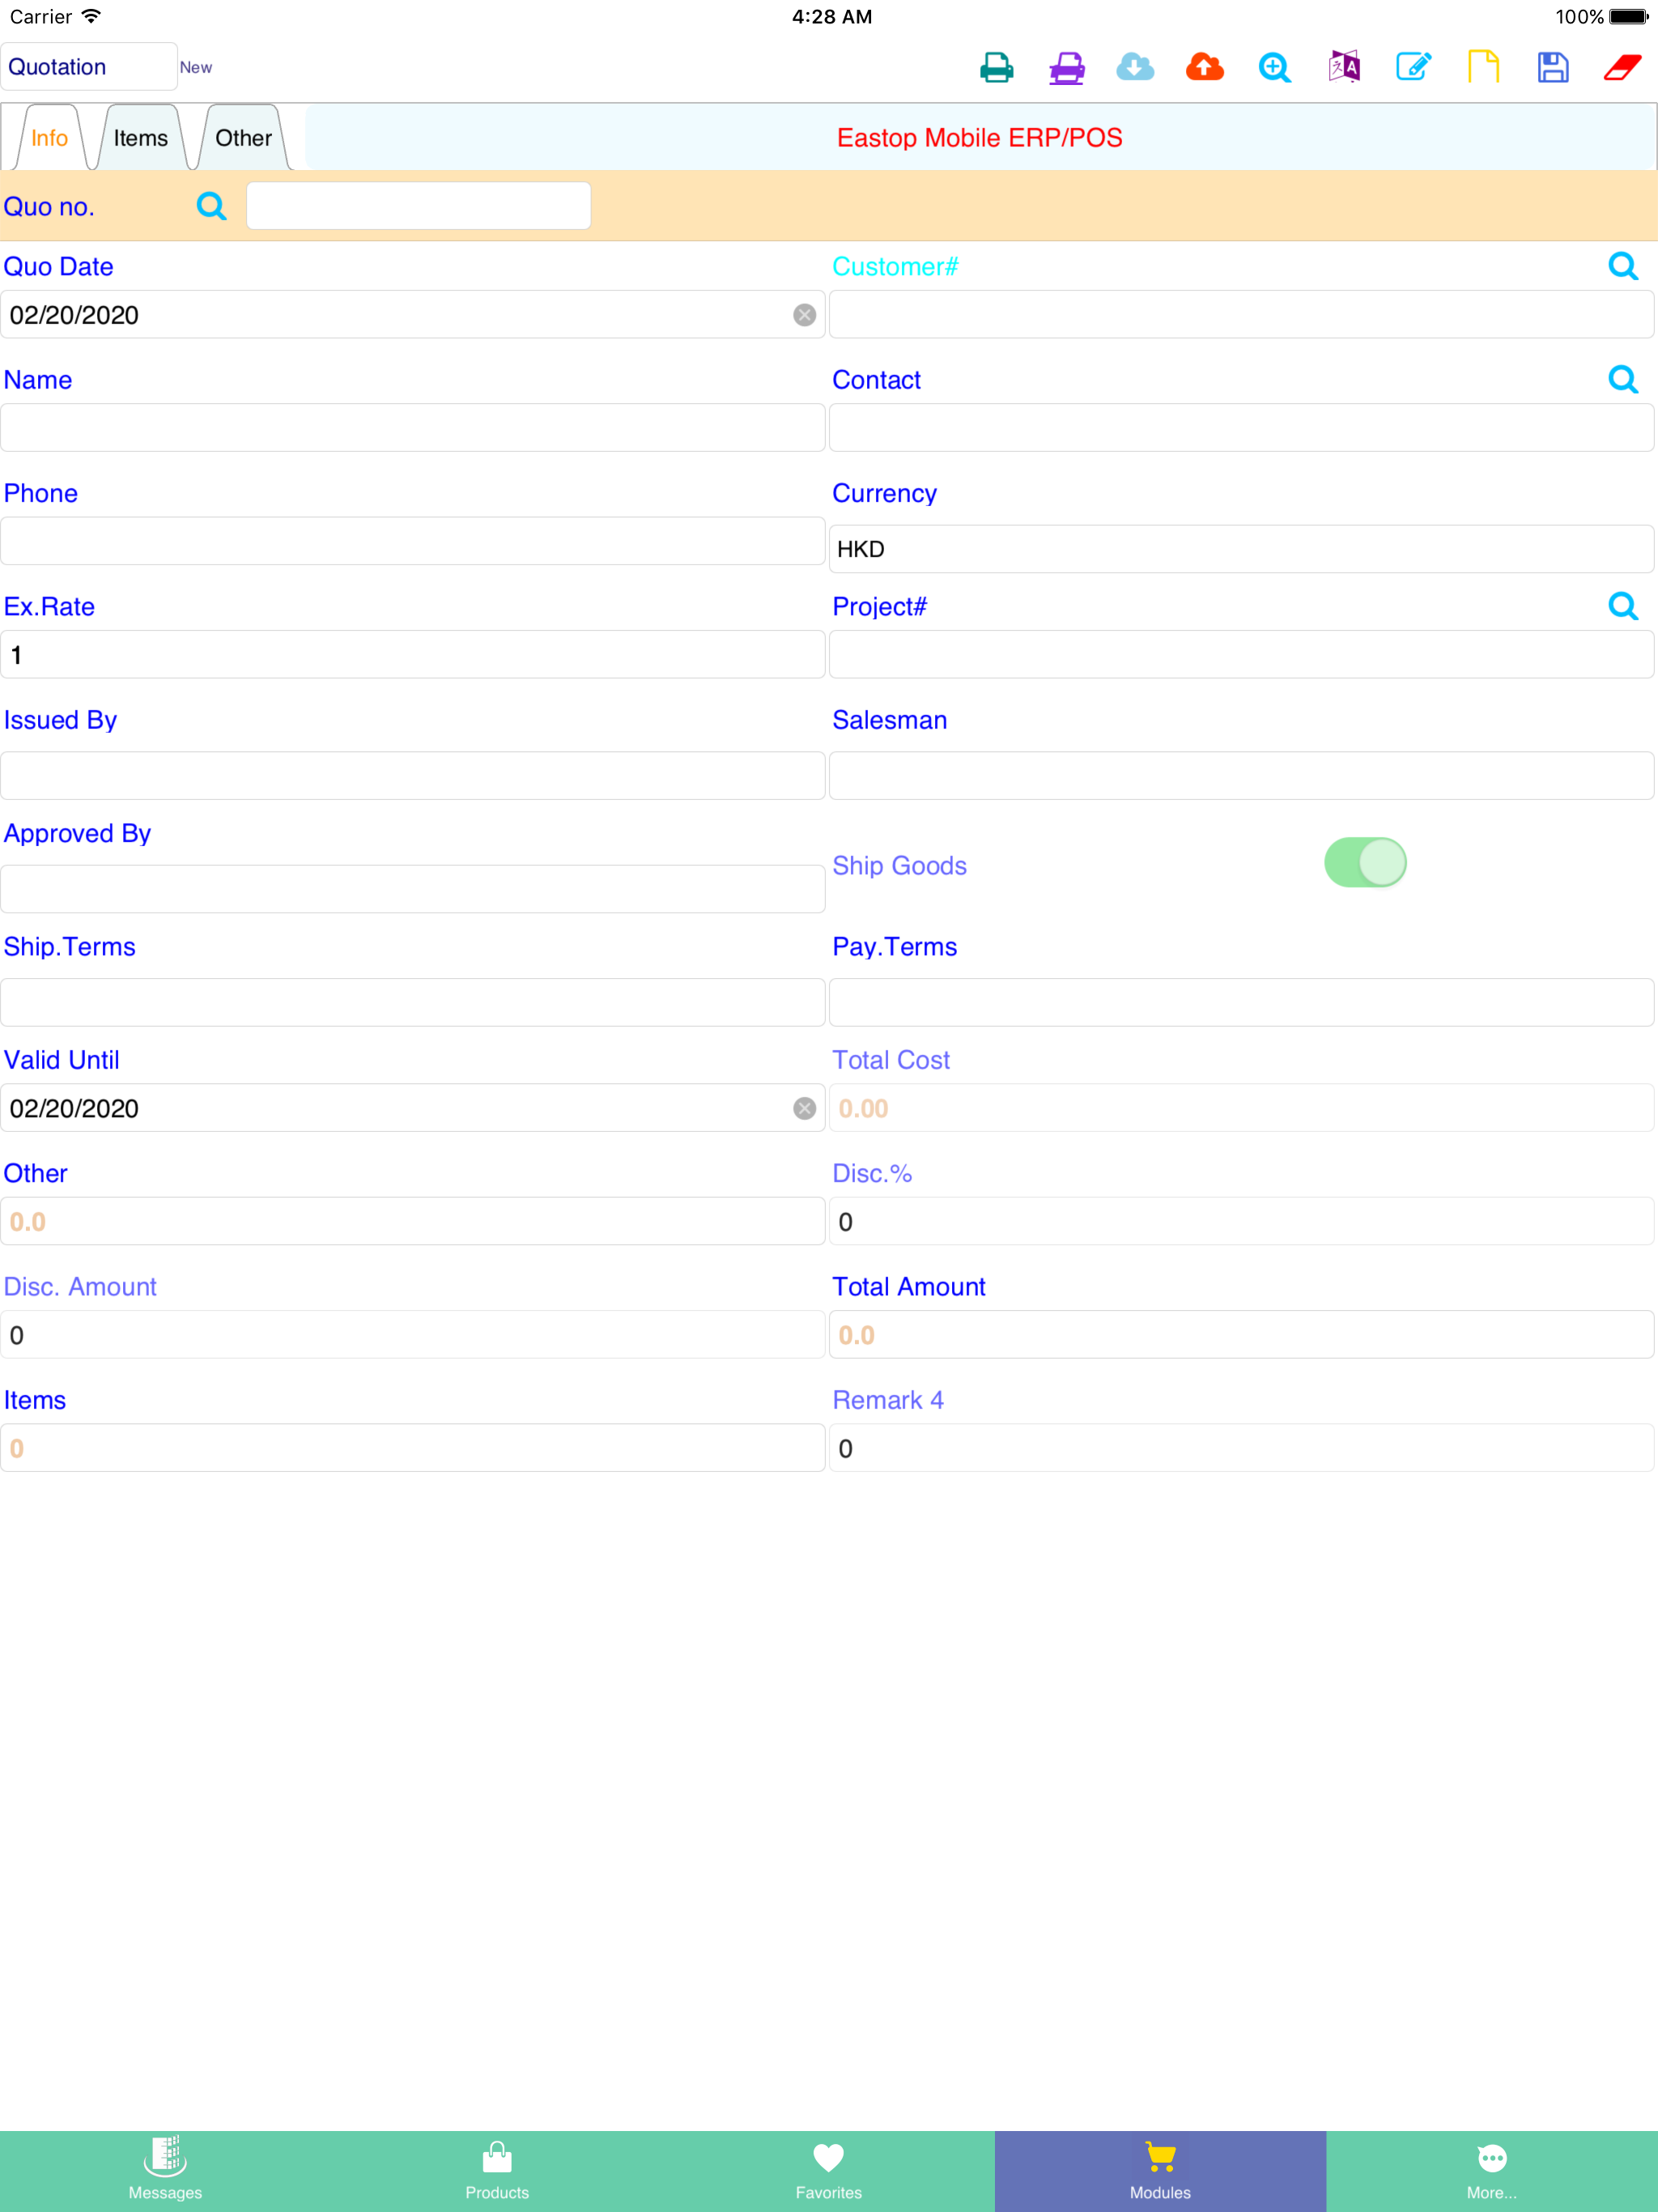This screenshot has height=2212, width=1658.
Task: Click the Customer# input field
Action: (x=1241, y=315)
